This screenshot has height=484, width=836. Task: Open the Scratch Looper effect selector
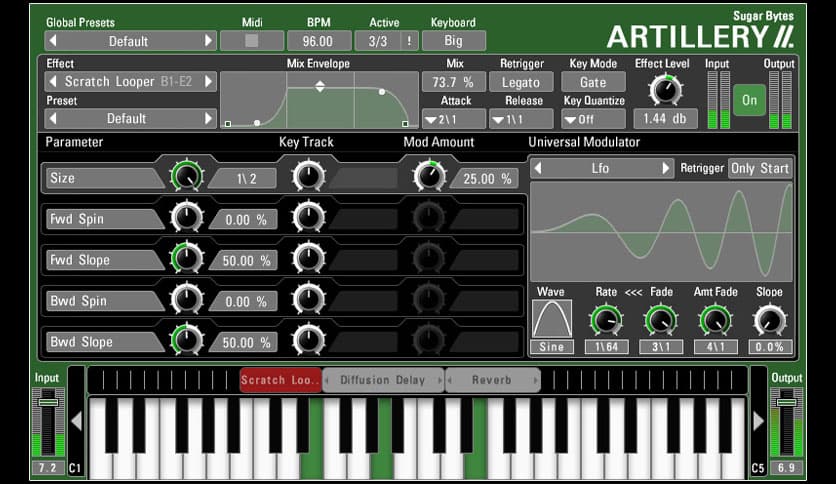pyautogui.click(x=130, y=82)
